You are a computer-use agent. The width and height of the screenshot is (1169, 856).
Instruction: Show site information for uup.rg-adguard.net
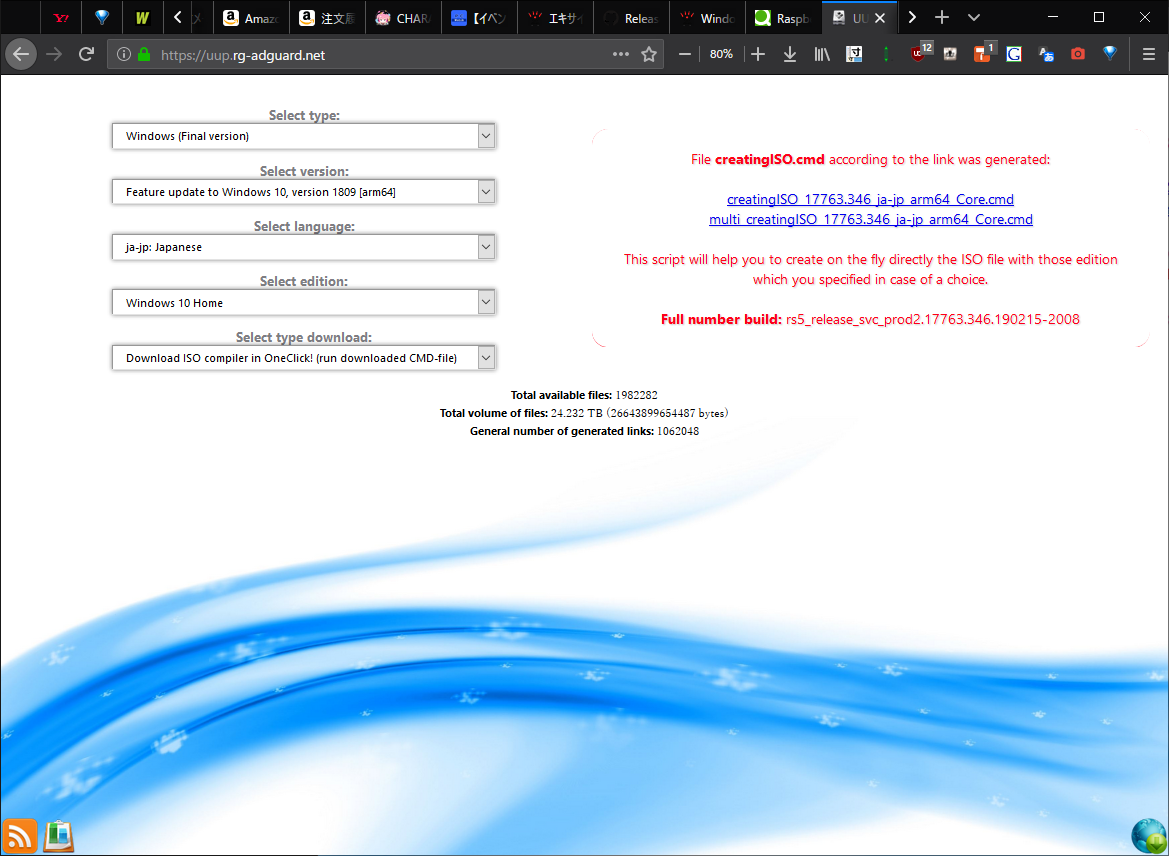124,54
